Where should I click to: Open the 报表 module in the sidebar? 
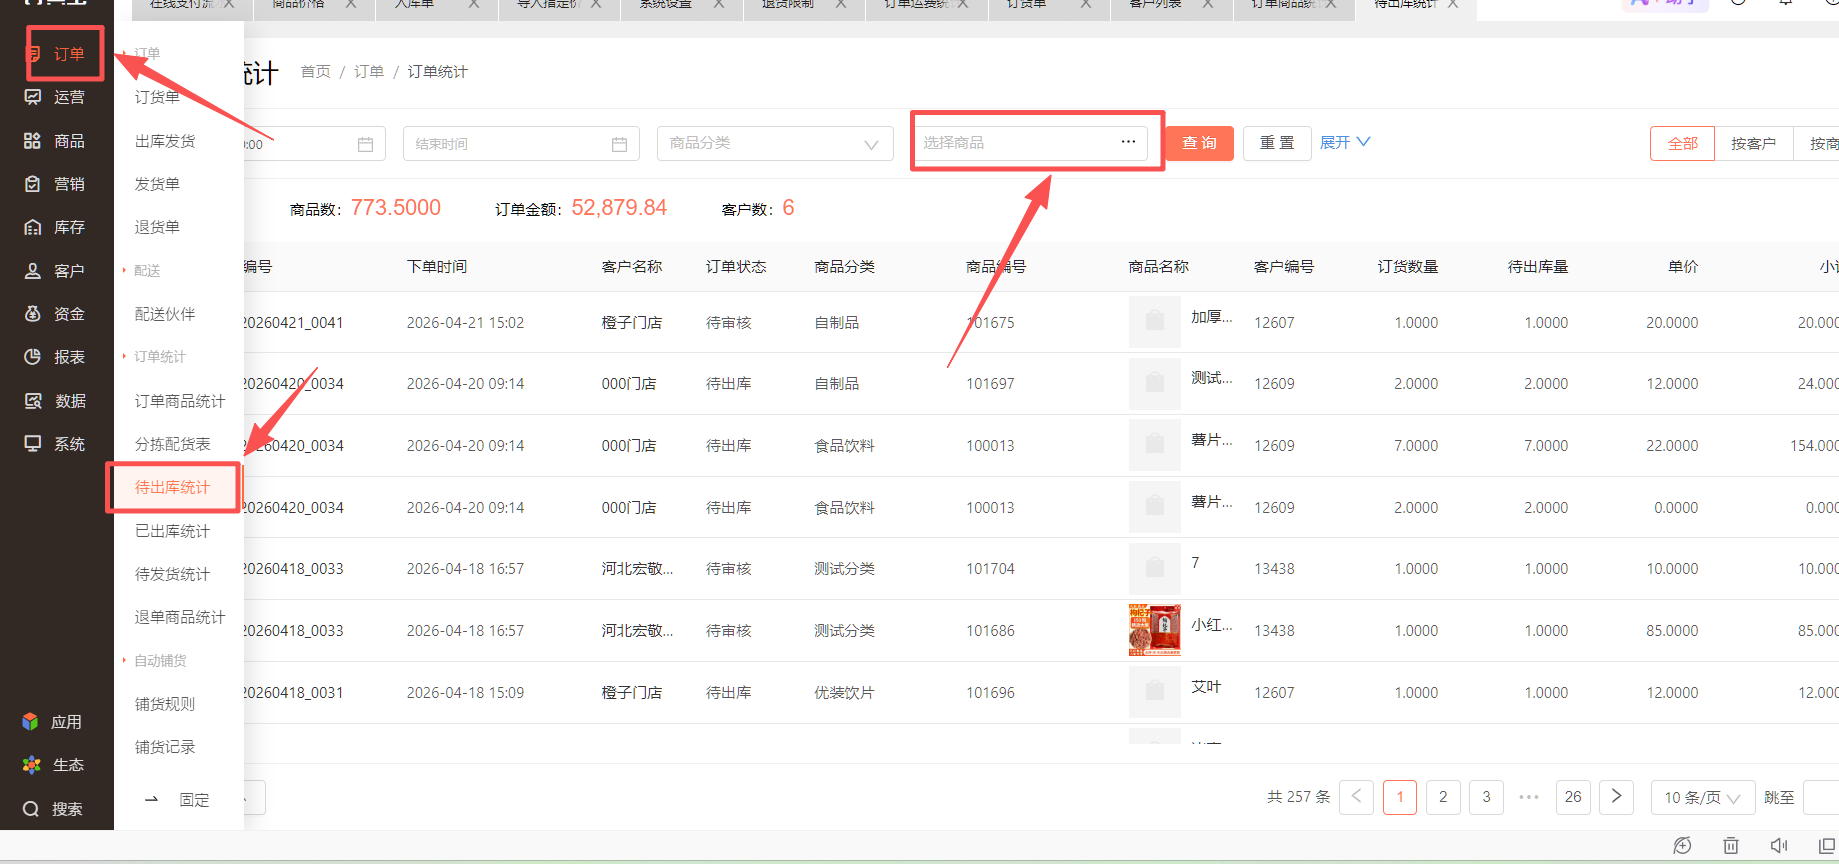[56, 357]
